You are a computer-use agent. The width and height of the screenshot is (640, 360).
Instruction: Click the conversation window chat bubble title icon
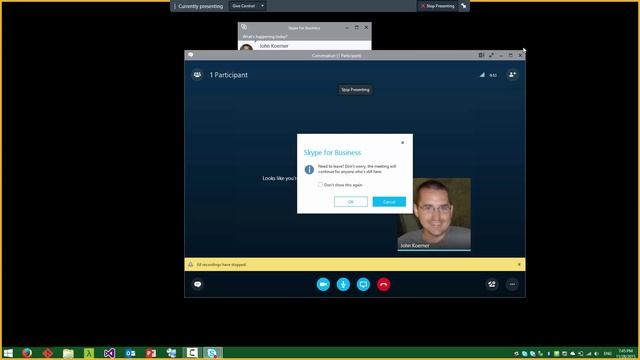190,55
